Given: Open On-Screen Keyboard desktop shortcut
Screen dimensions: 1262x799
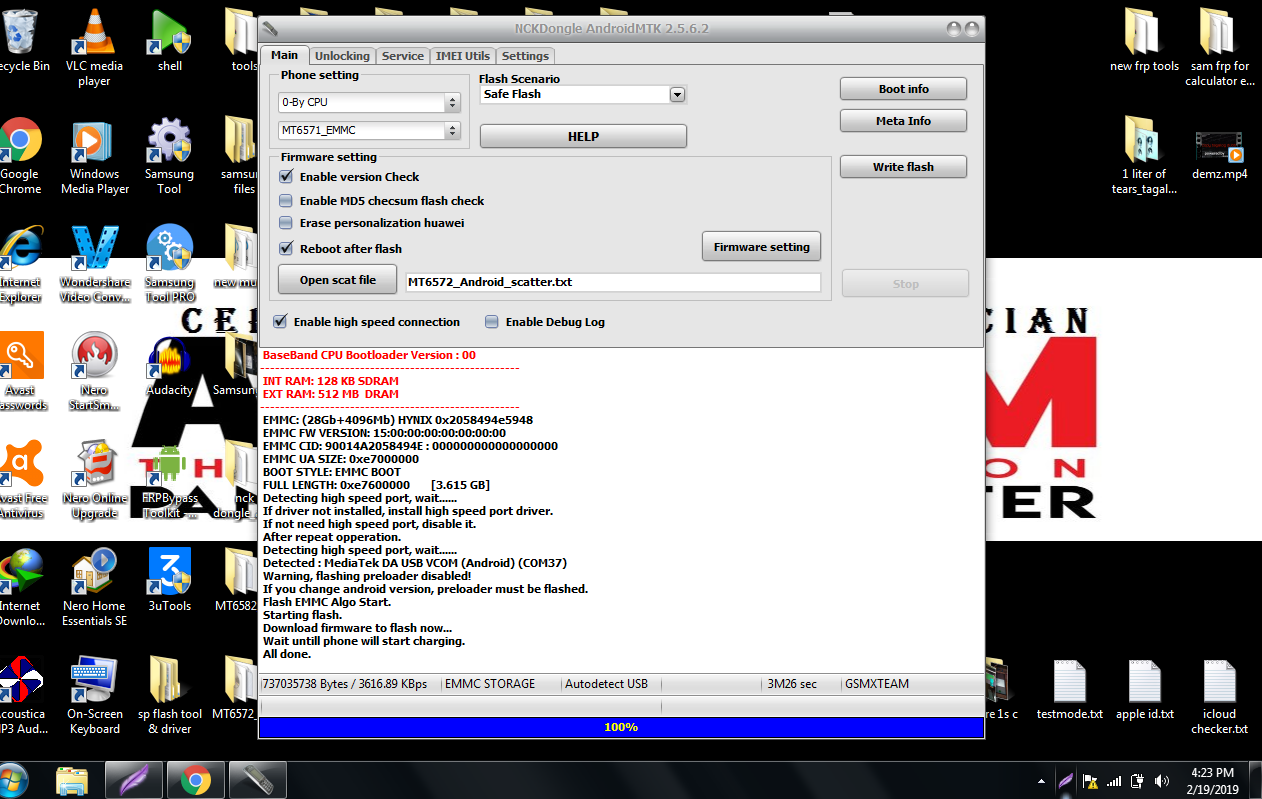Looking at the screenshot, I should [x=94, y=695].
